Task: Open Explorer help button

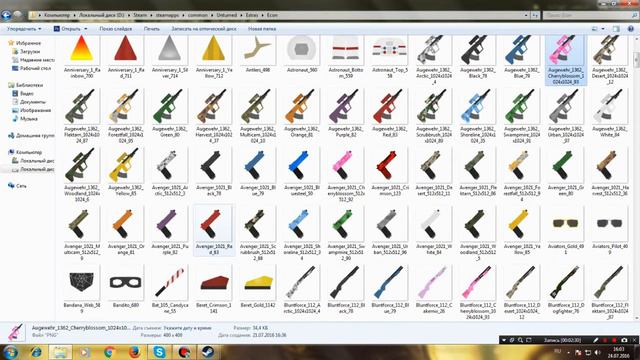Action: click(631, 29)
